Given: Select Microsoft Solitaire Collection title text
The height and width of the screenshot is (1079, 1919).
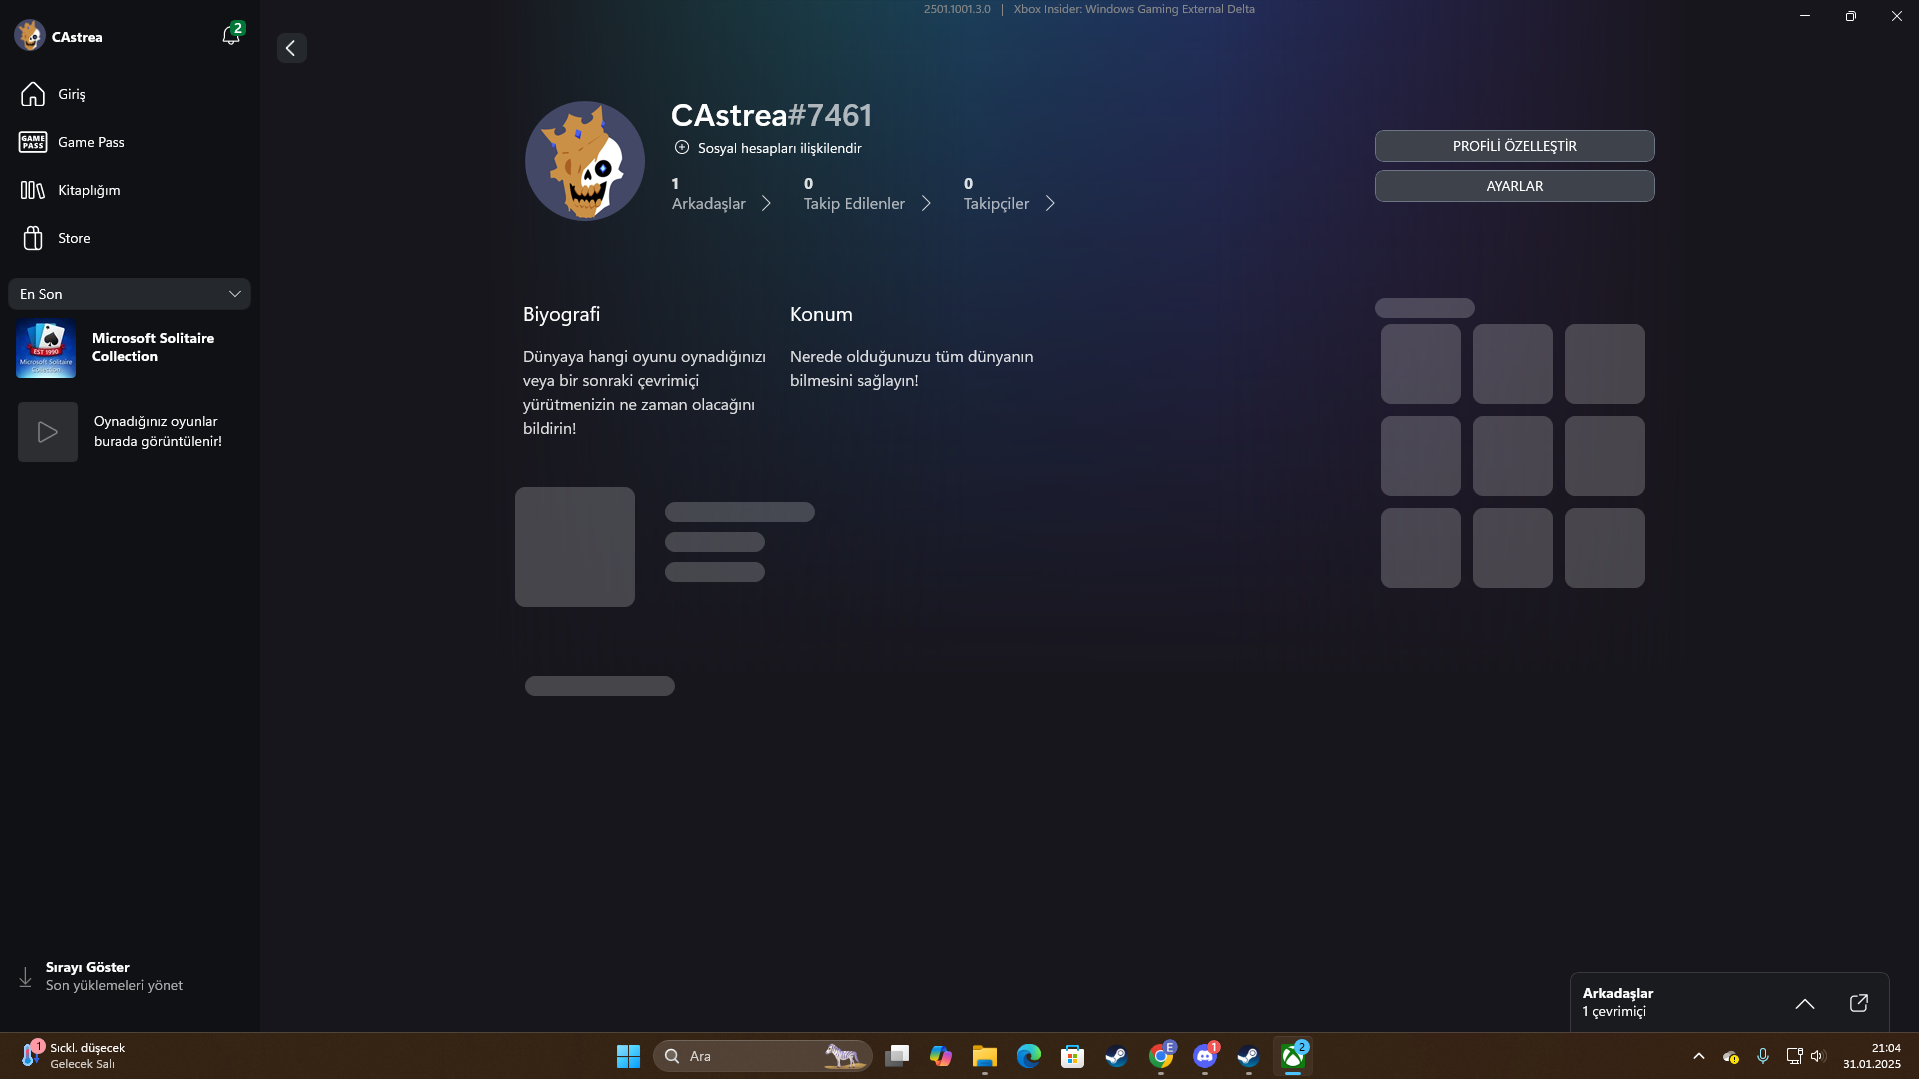Looking at the screenshot, I should pos(153,347).
